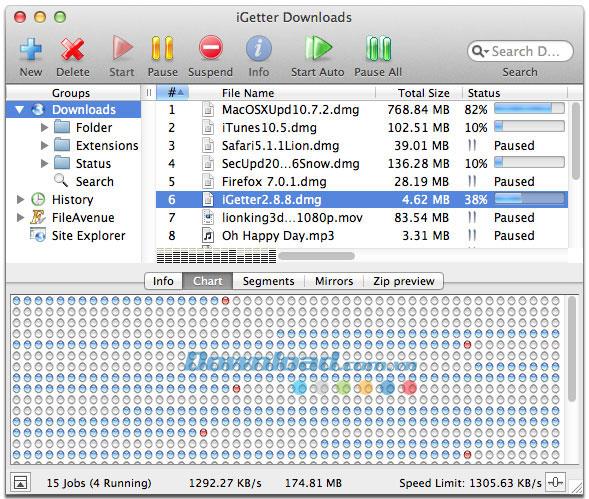
Task: Select the SecUpd20...6Snow.dmg download
Action: (x=362, y=163)
